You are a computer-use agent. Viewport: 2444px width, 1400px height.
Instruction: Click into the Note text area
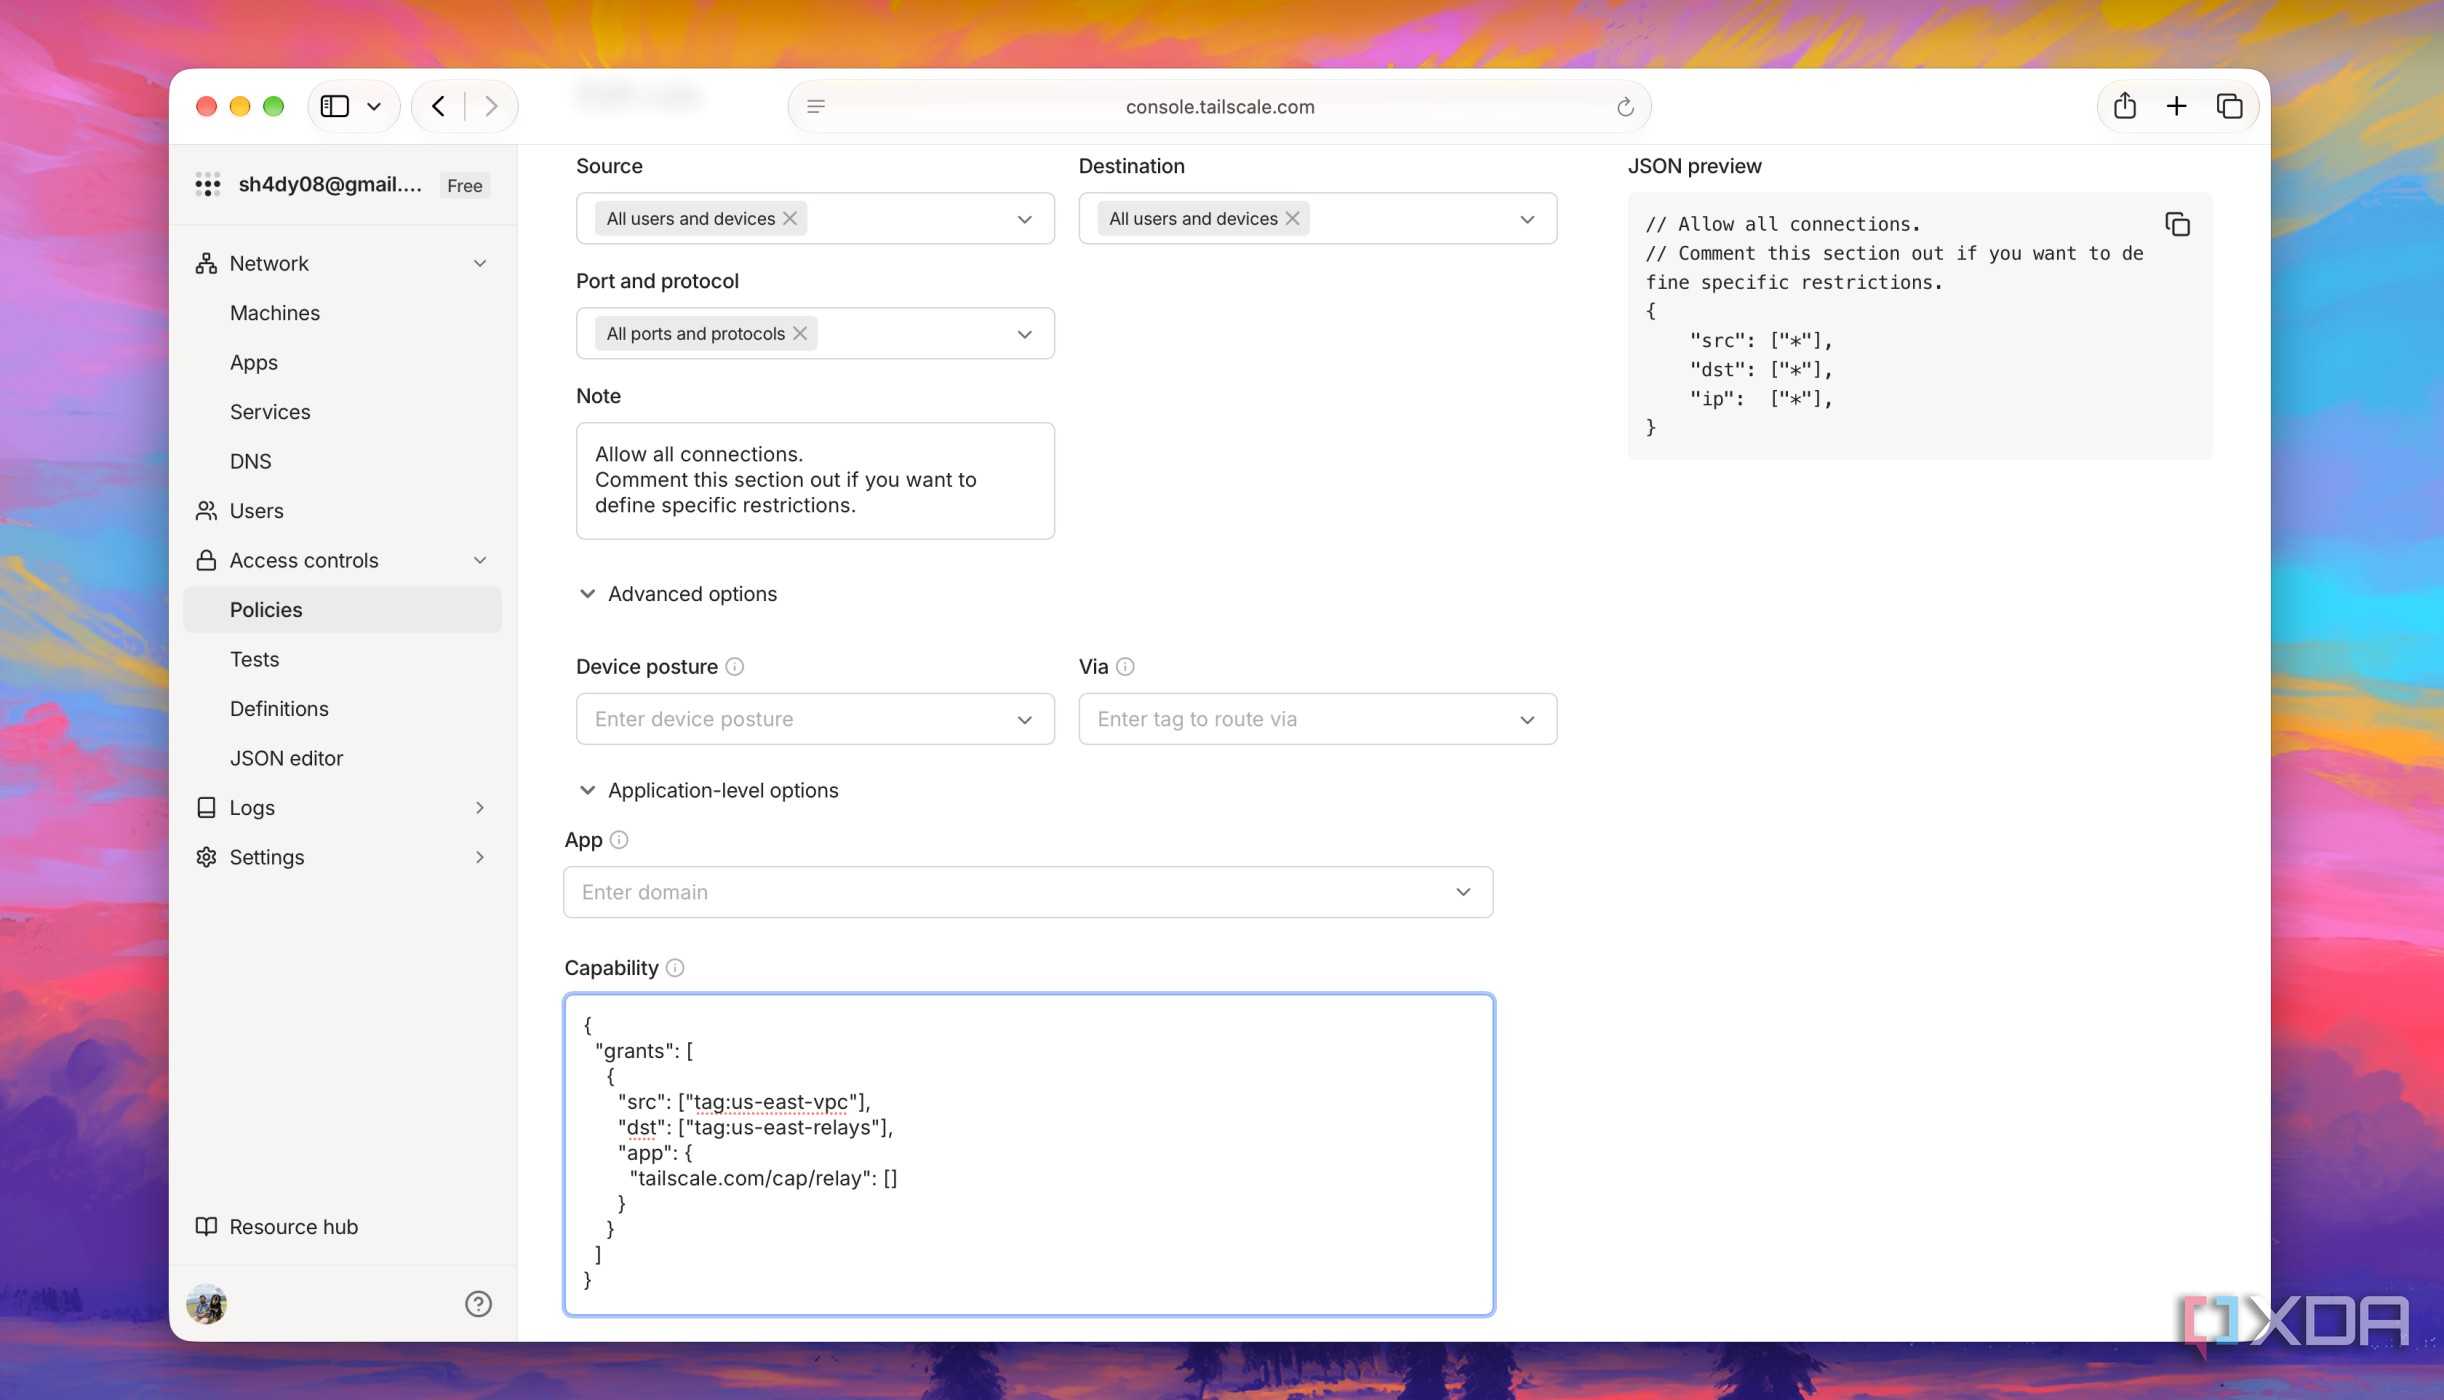point(815,481)
